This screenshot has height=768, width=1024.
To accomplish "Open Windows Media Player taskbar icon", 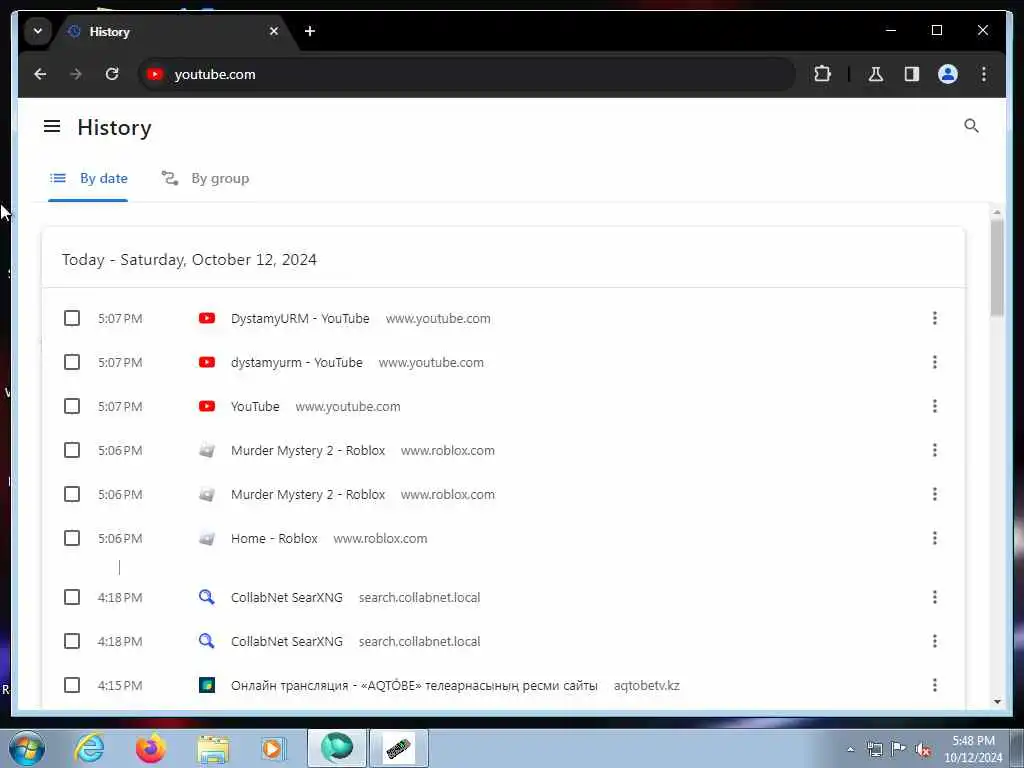I will coord(273,748).
